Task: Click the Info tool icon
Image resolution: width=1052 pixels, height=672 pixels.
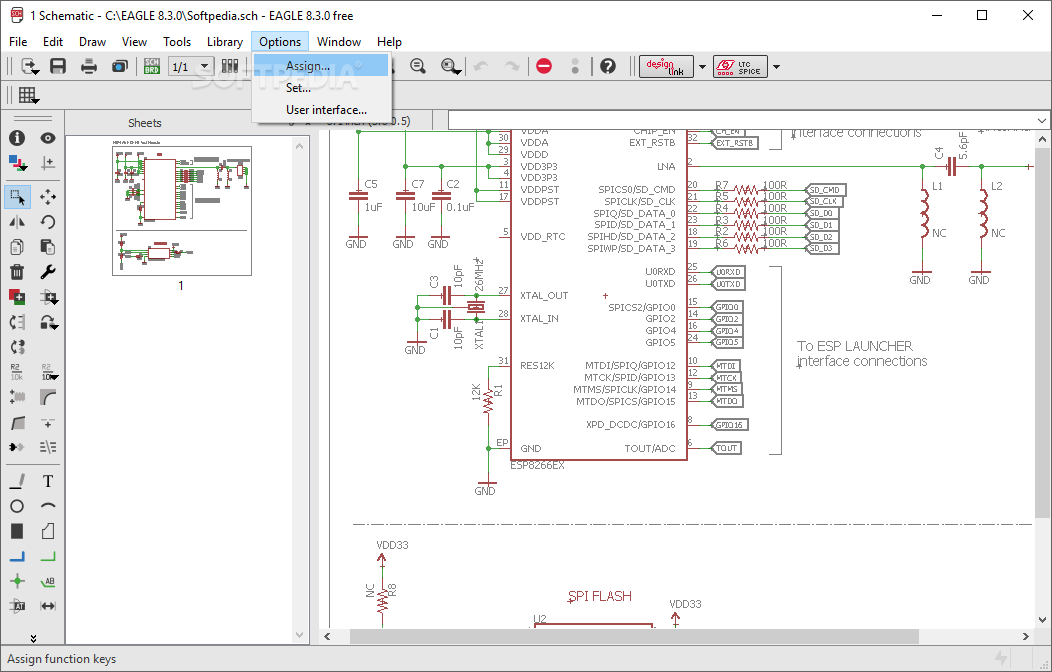Action: click(17, 138)
